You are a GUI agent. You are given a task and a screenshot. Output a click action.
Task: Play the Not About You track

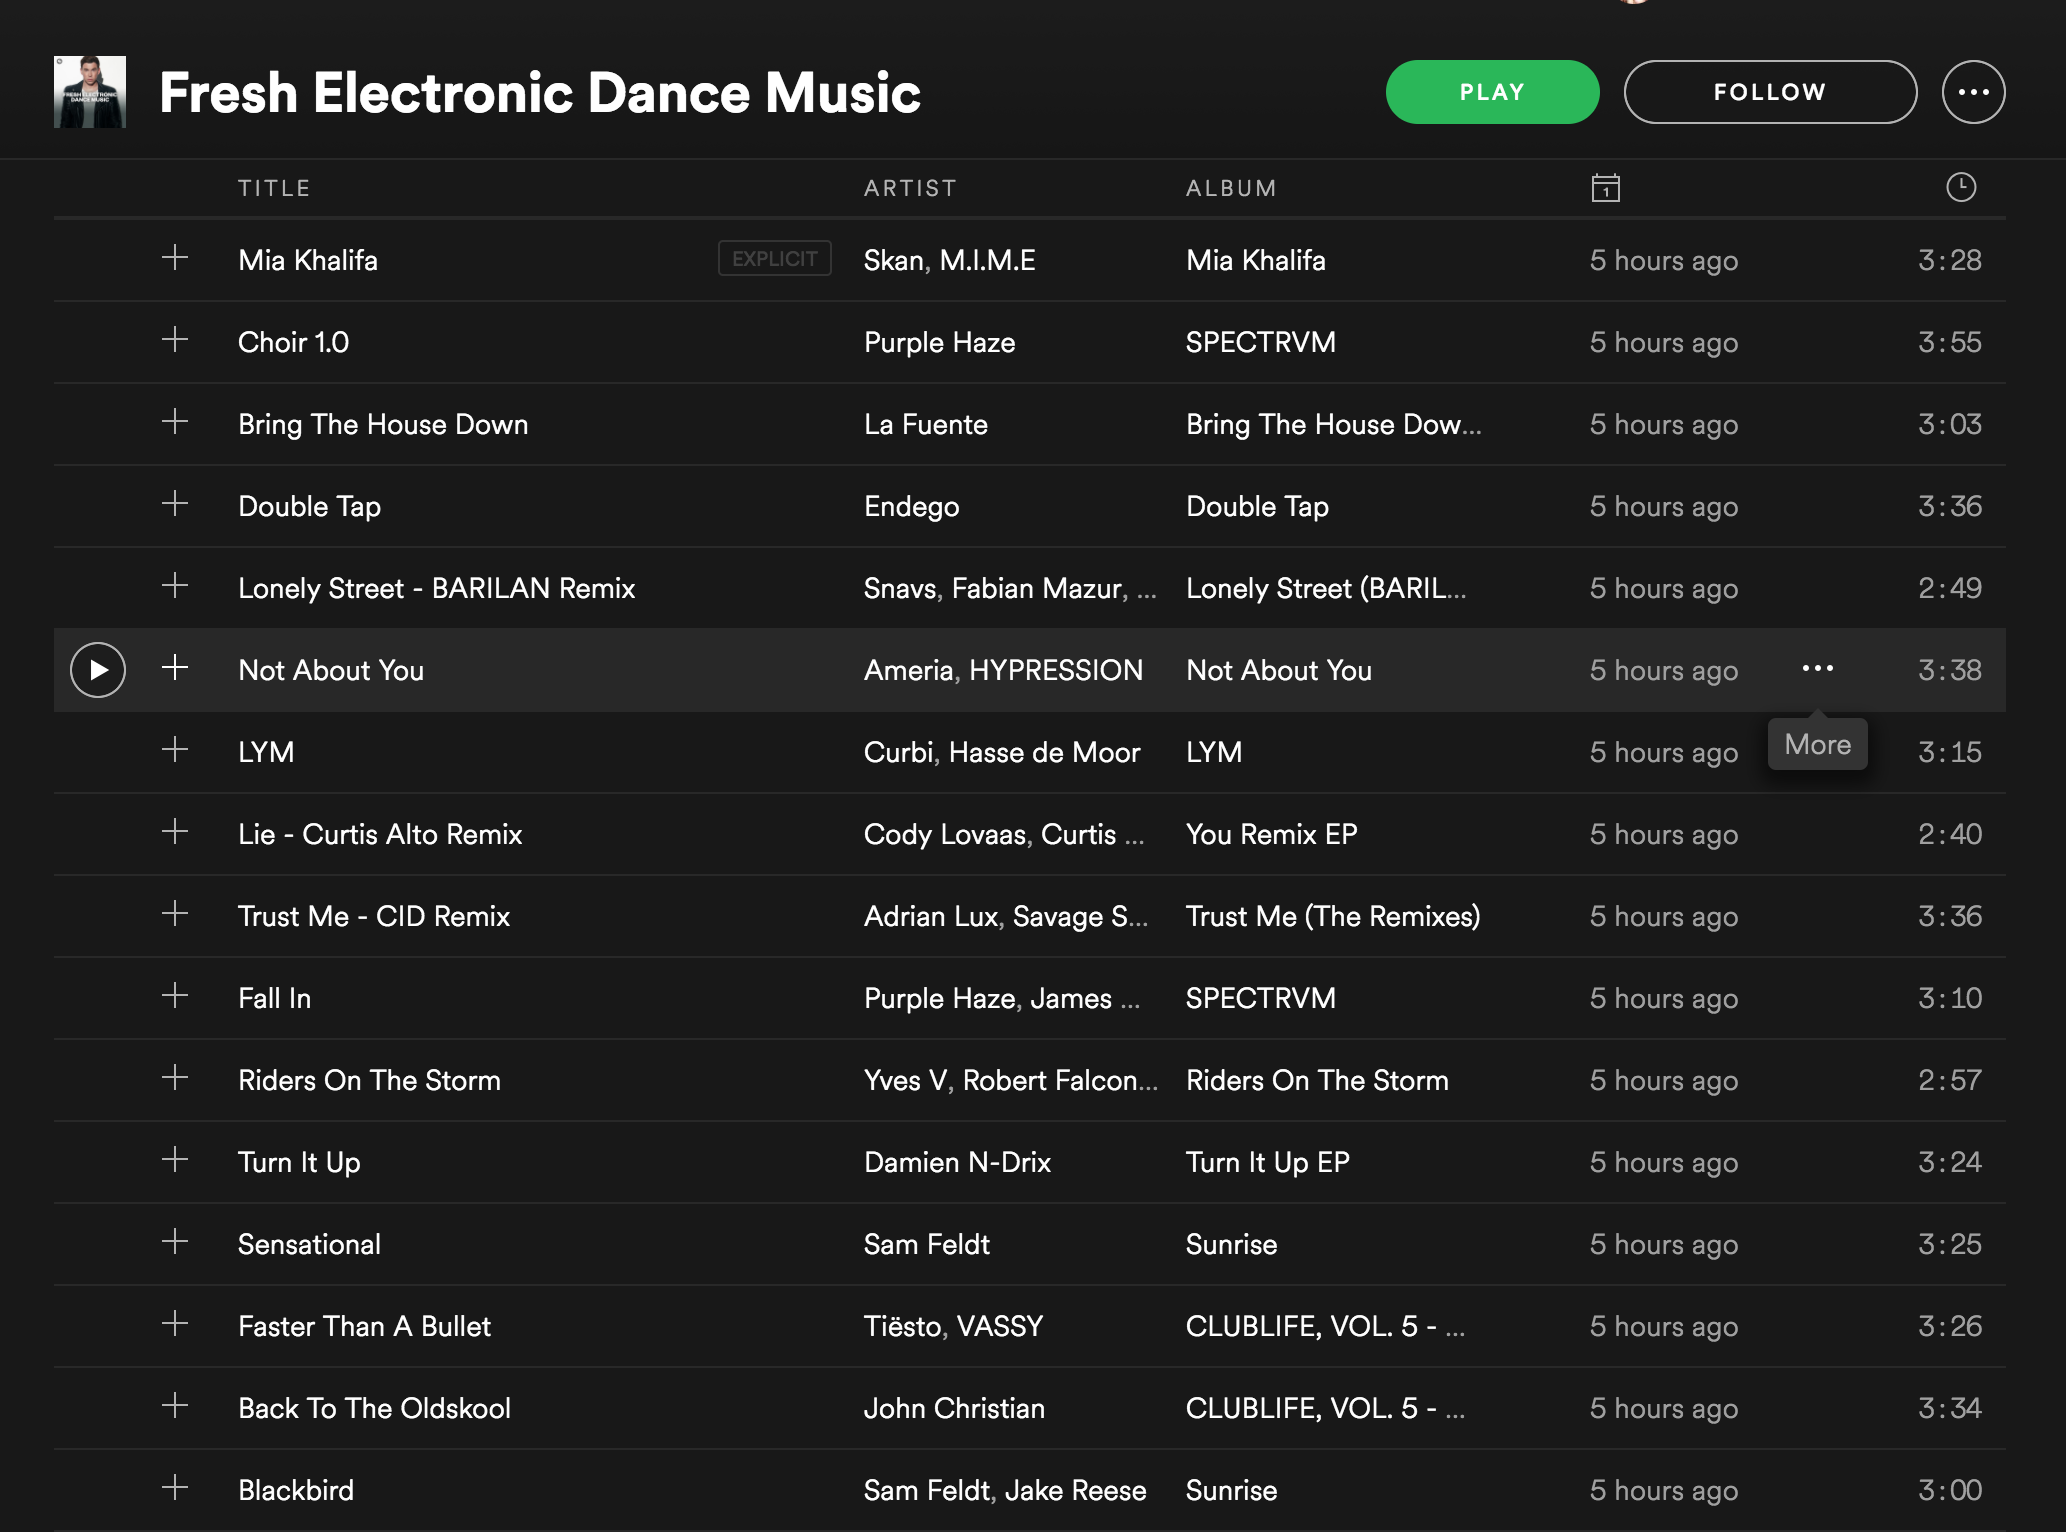98,670
